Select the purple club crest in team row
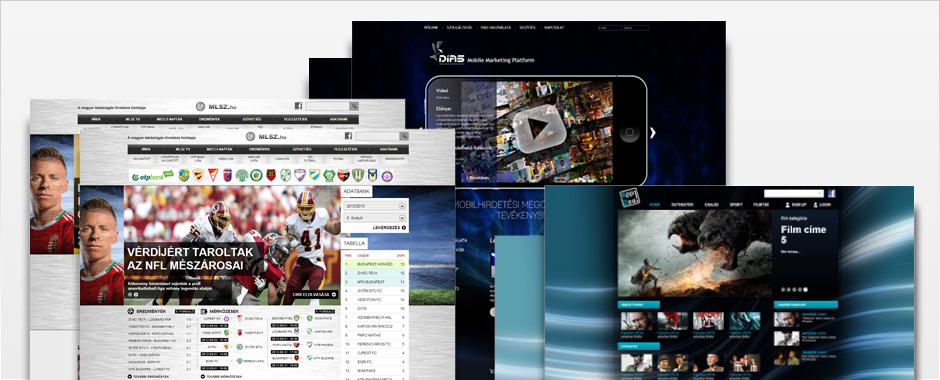This screenshot has height=380, width=940. point(387,176)
